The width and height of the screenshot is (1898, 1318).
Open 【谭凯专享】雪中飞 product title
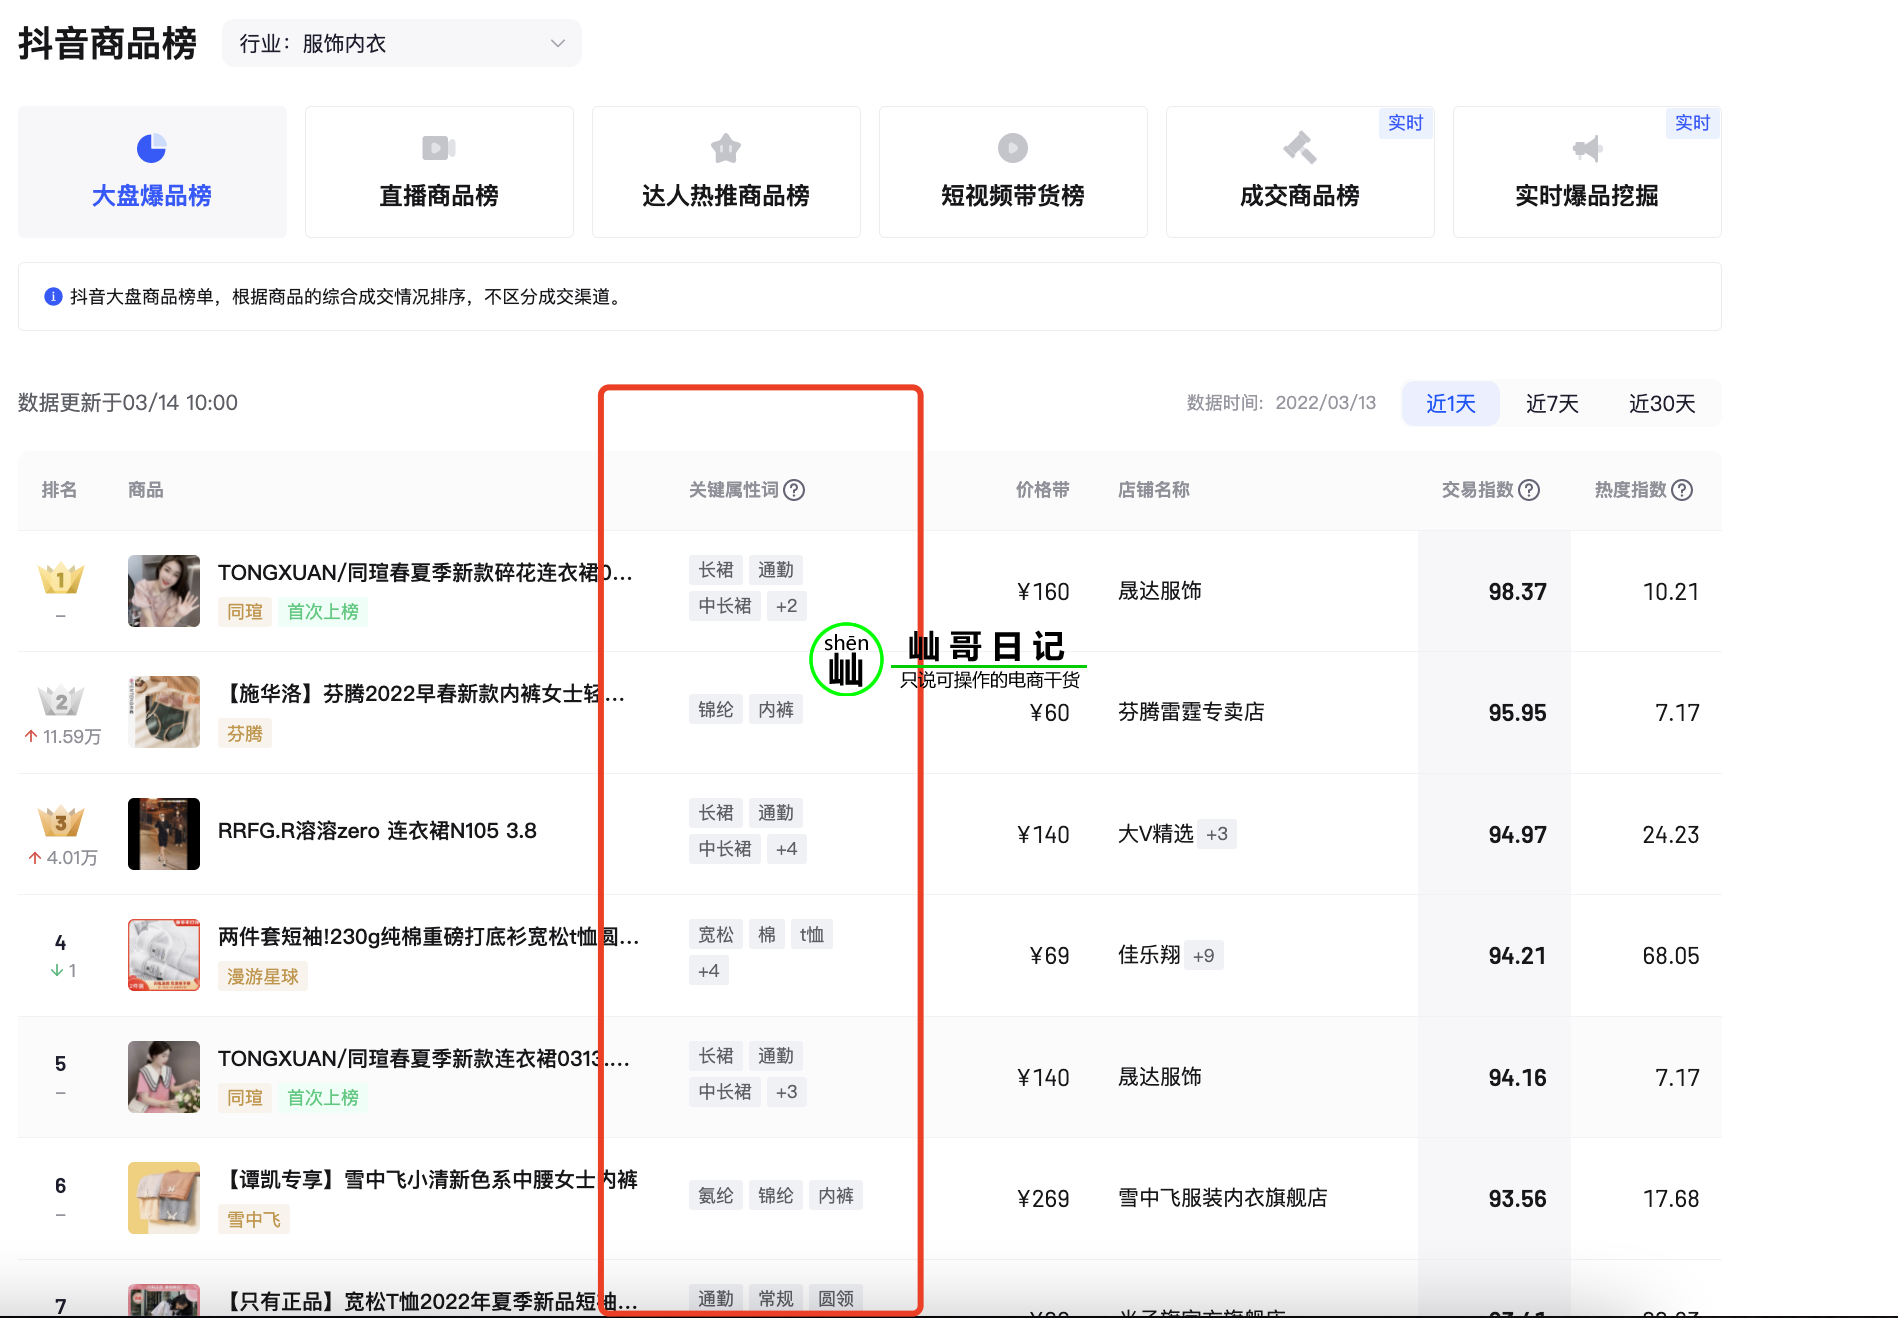tap(428, 1180)
